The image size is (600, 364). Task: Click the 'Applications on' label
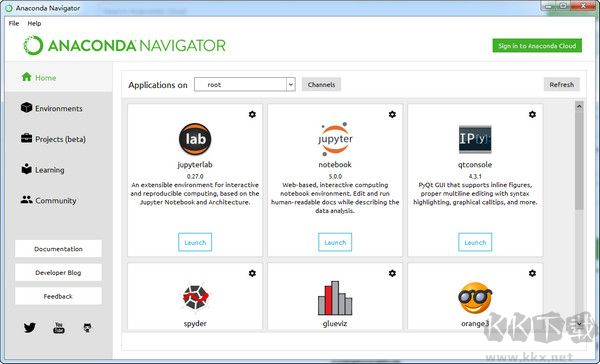(158, 85)
